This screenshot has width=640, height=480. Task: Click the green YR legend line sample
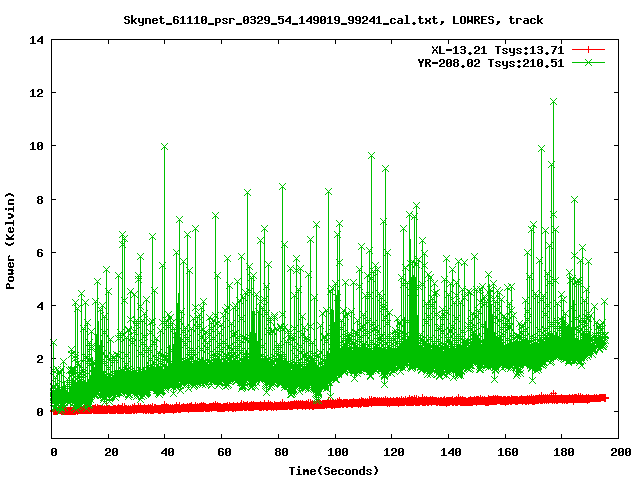pyautogui.click(x=588, y=62)
